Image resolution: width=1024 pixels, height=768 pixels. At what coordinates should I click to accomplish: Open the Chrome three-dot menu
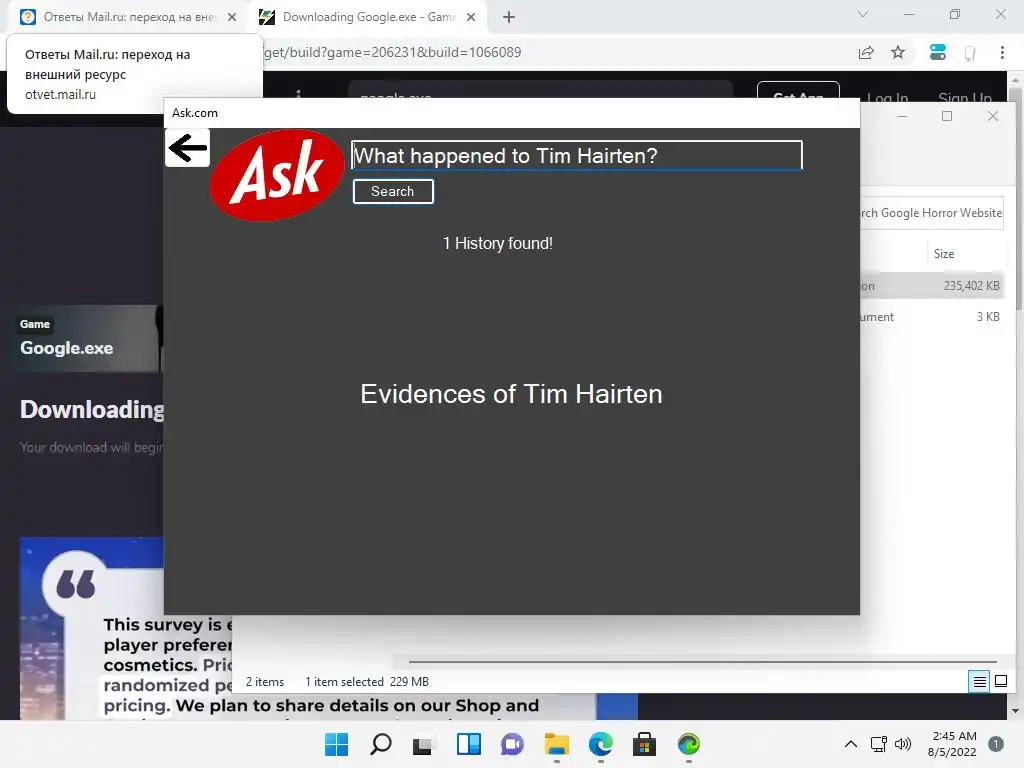tap(1002, 52)
